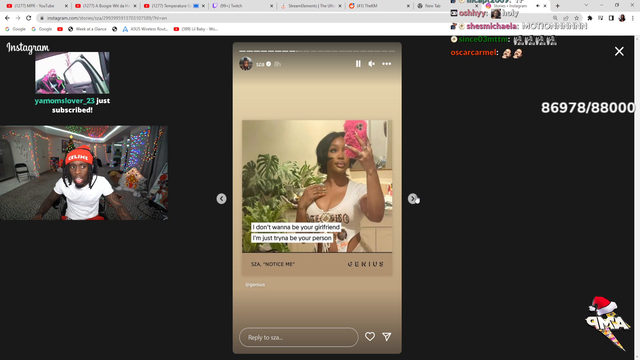Toggle the browser side panel icon

pos(611,18)
